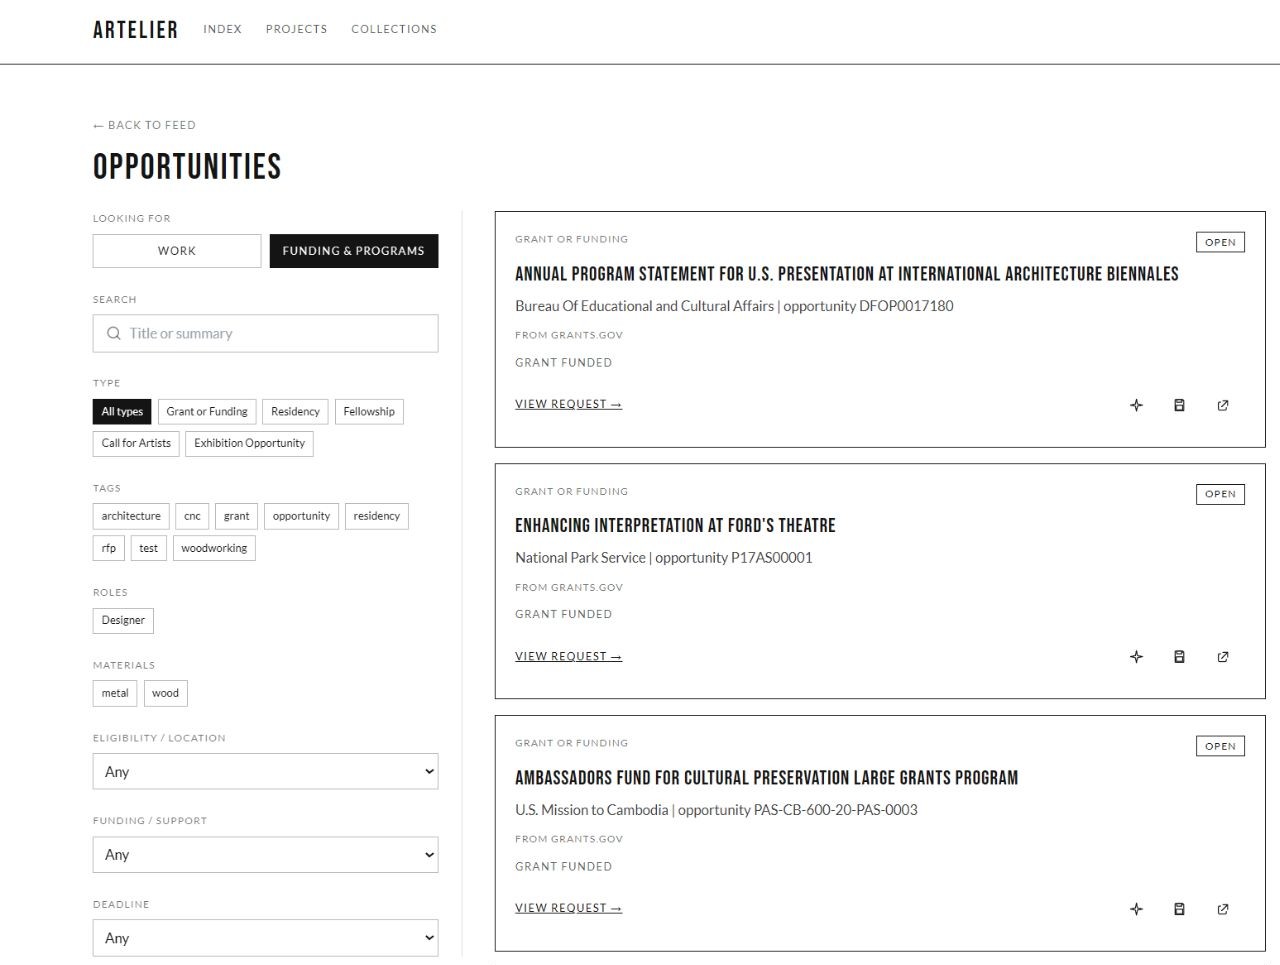Open the Ford's Theatre opportunity via external link icon
Image resolution: width=1280 pixels, height=965 pixels.
1223,657
